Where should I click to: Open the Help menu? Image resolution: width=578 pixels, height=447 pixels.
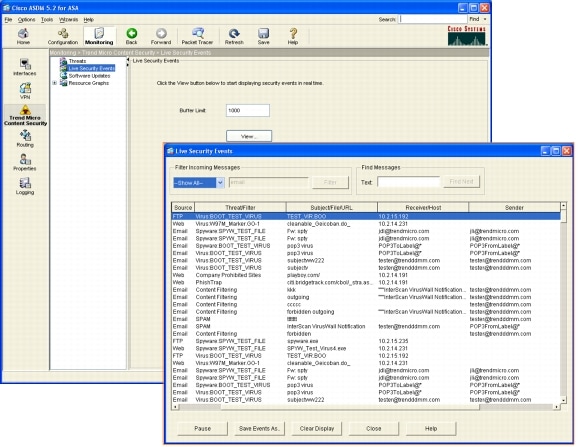88,20
